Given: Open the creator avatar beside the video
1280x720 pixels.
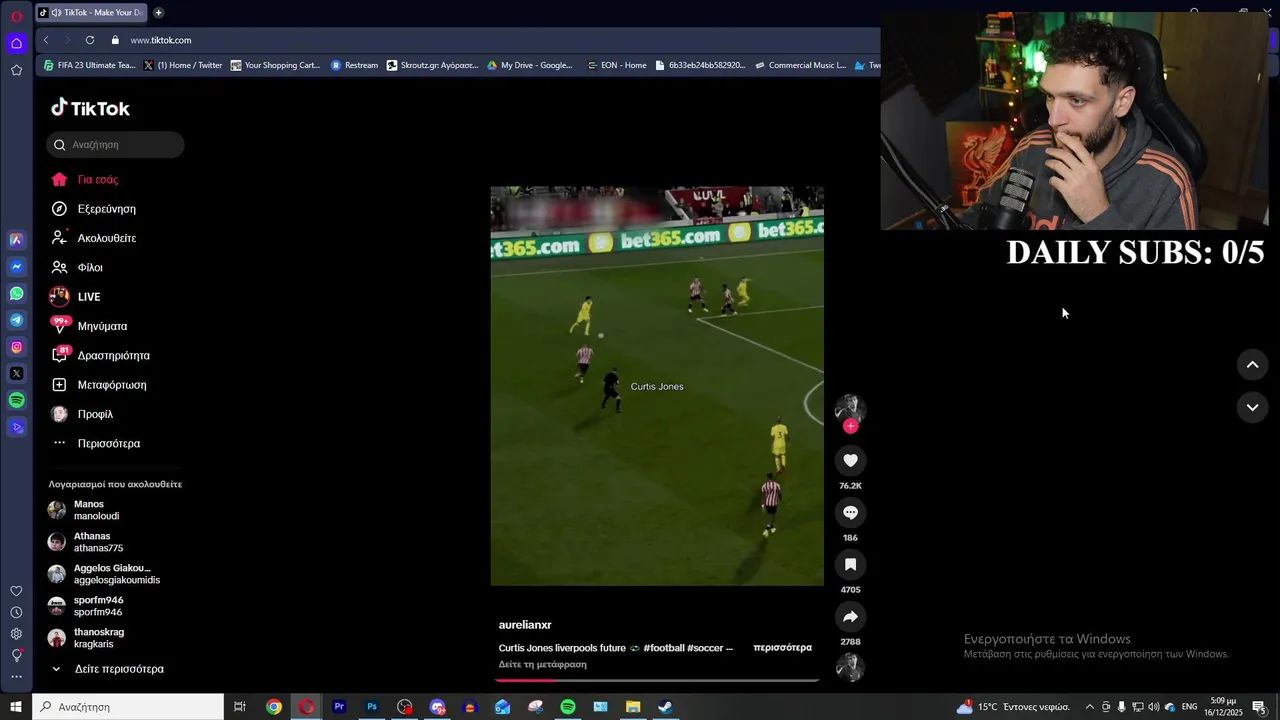Looking at the screenshot, I should pos(850,407).
